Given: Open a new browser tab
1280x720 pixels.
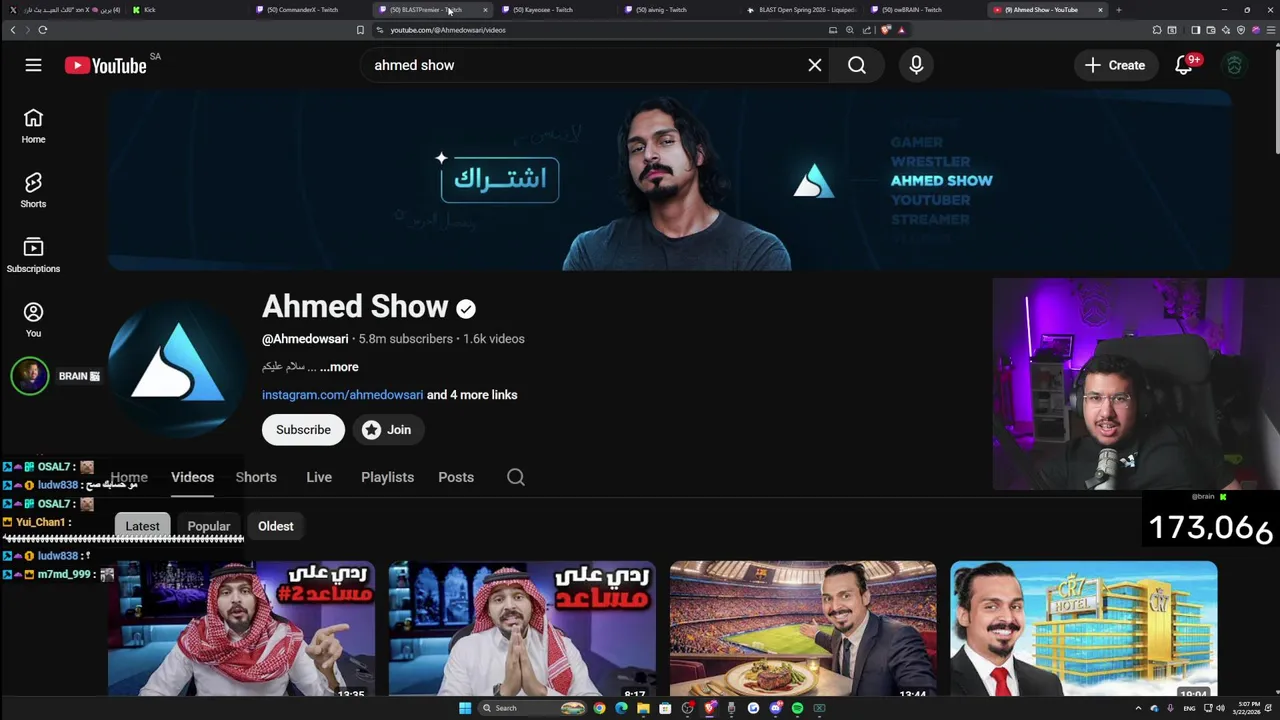Looking at the screenshot, I should 1118,10.
